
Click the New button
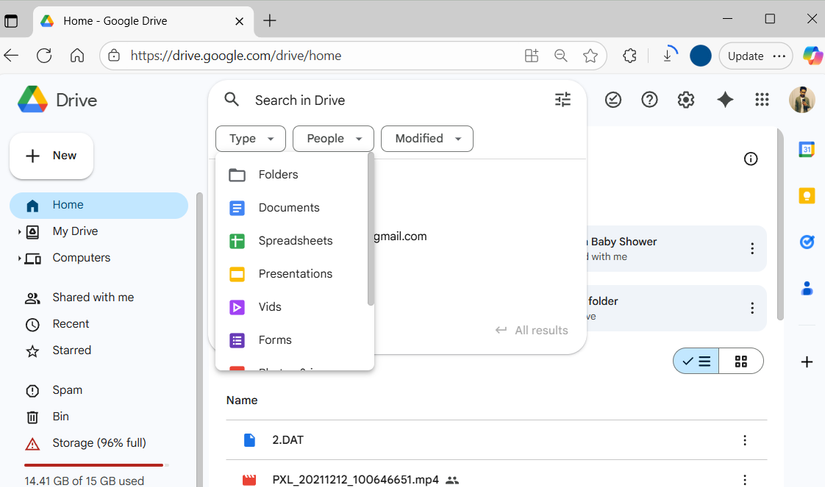point(52,156)
